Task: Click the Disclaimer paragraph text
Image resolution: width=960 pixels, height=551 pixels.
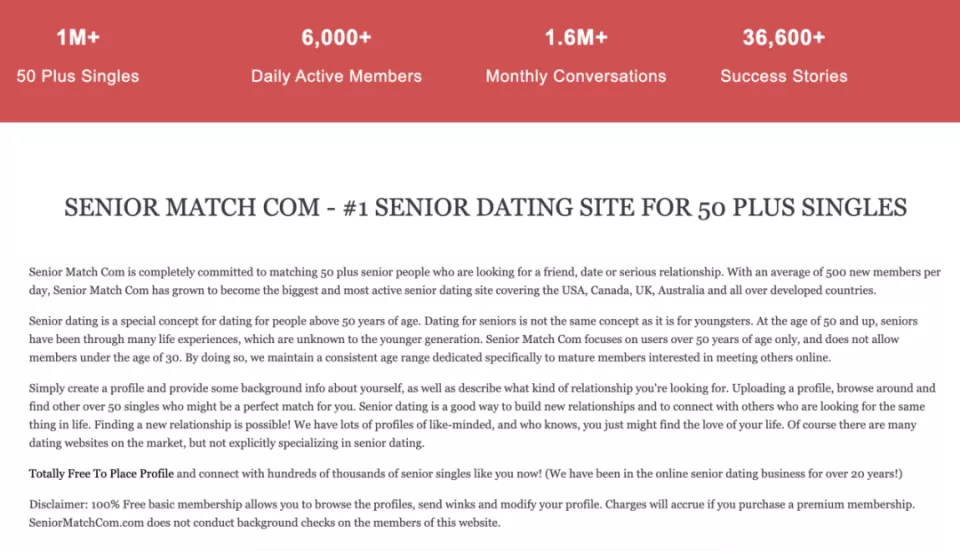Action: point(471,514)
